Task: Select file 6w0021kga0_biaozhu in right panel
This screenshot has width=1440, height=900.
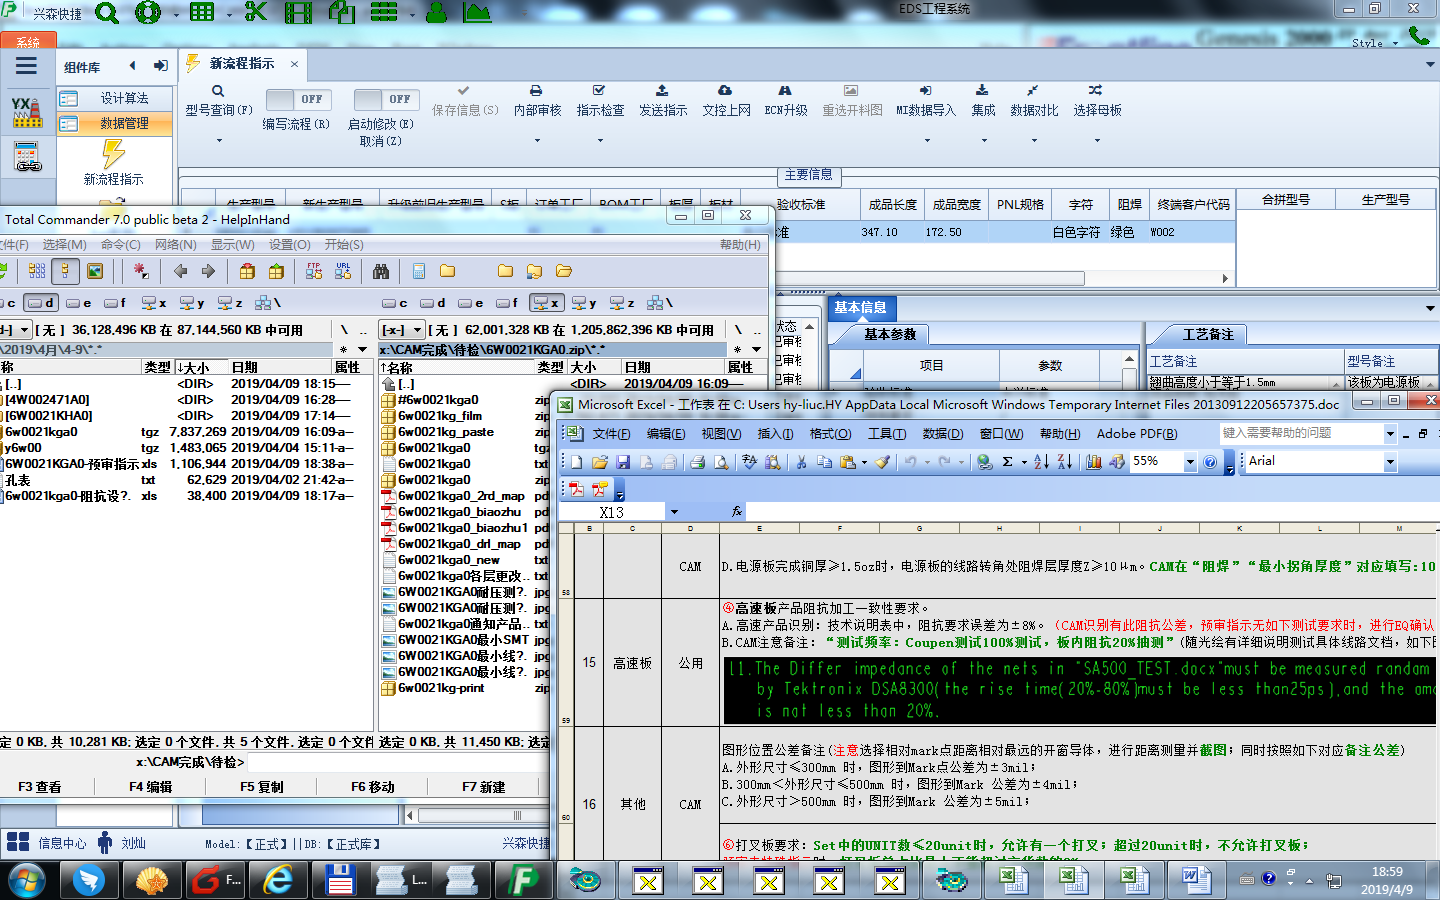Action: [x=460, y=512]
